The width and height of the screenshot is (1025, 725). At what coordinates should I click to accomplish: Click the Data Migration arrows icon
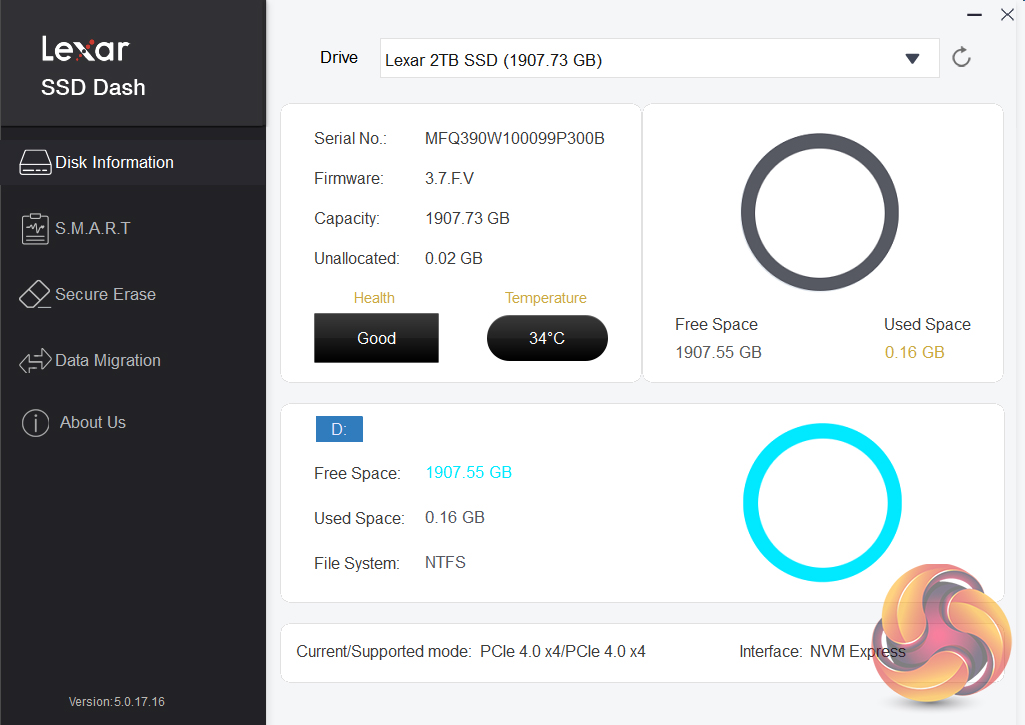click(x=35, y=360)
